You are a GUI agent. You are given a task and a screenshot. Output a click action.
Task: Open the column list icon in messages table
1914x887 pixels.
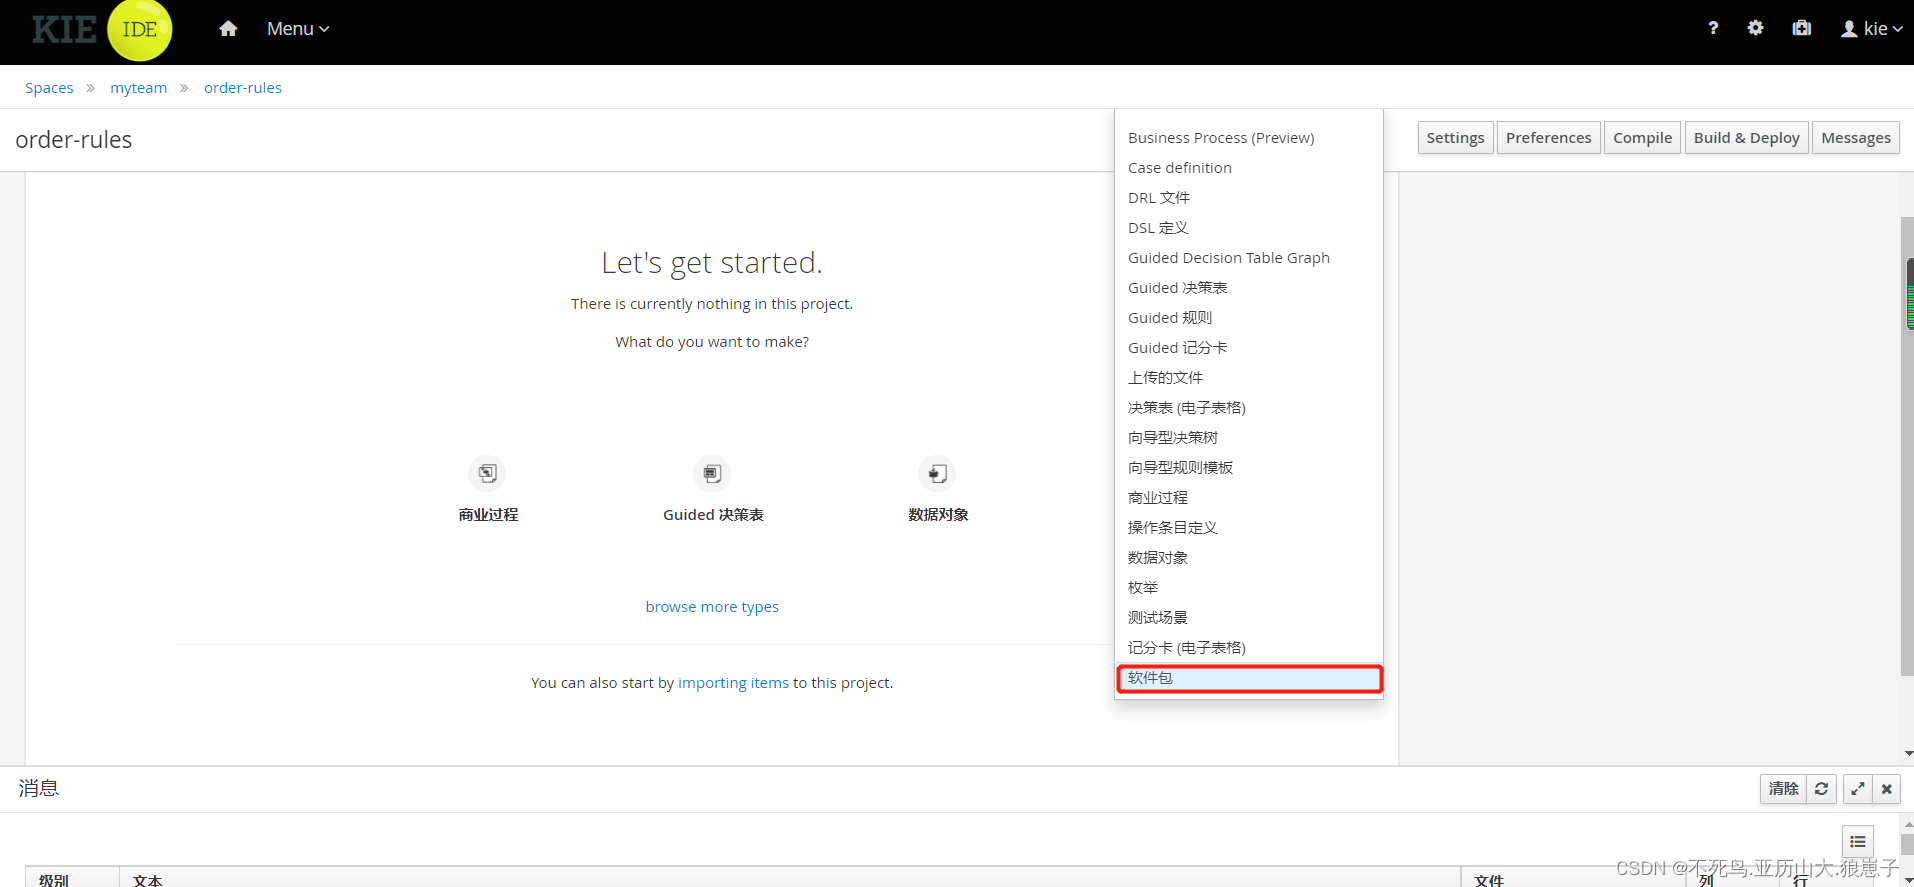[x=1858, y=842]
